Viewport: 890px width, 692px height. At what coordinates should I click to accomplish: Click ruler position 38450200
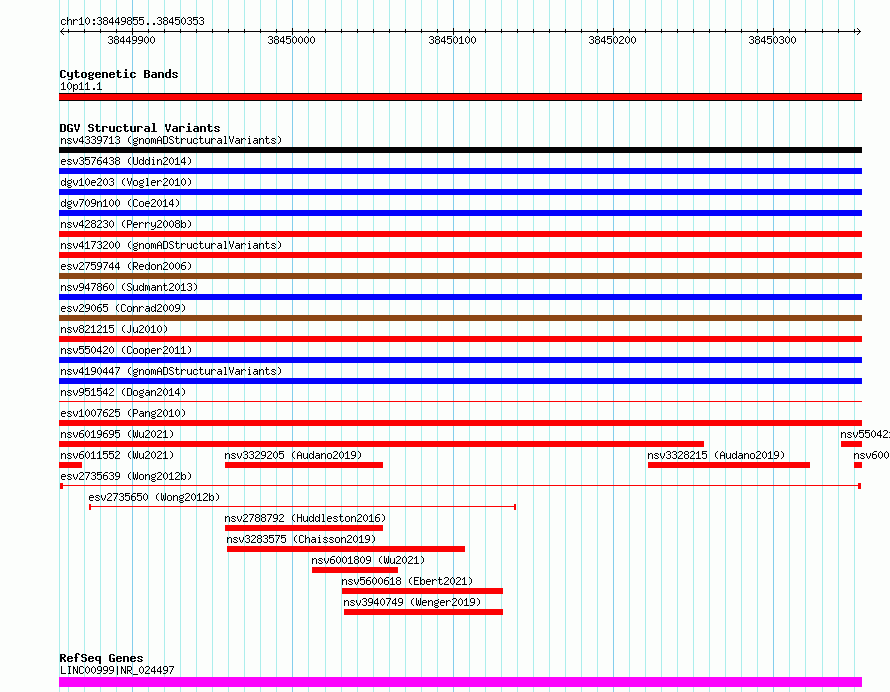coord(612,40)
